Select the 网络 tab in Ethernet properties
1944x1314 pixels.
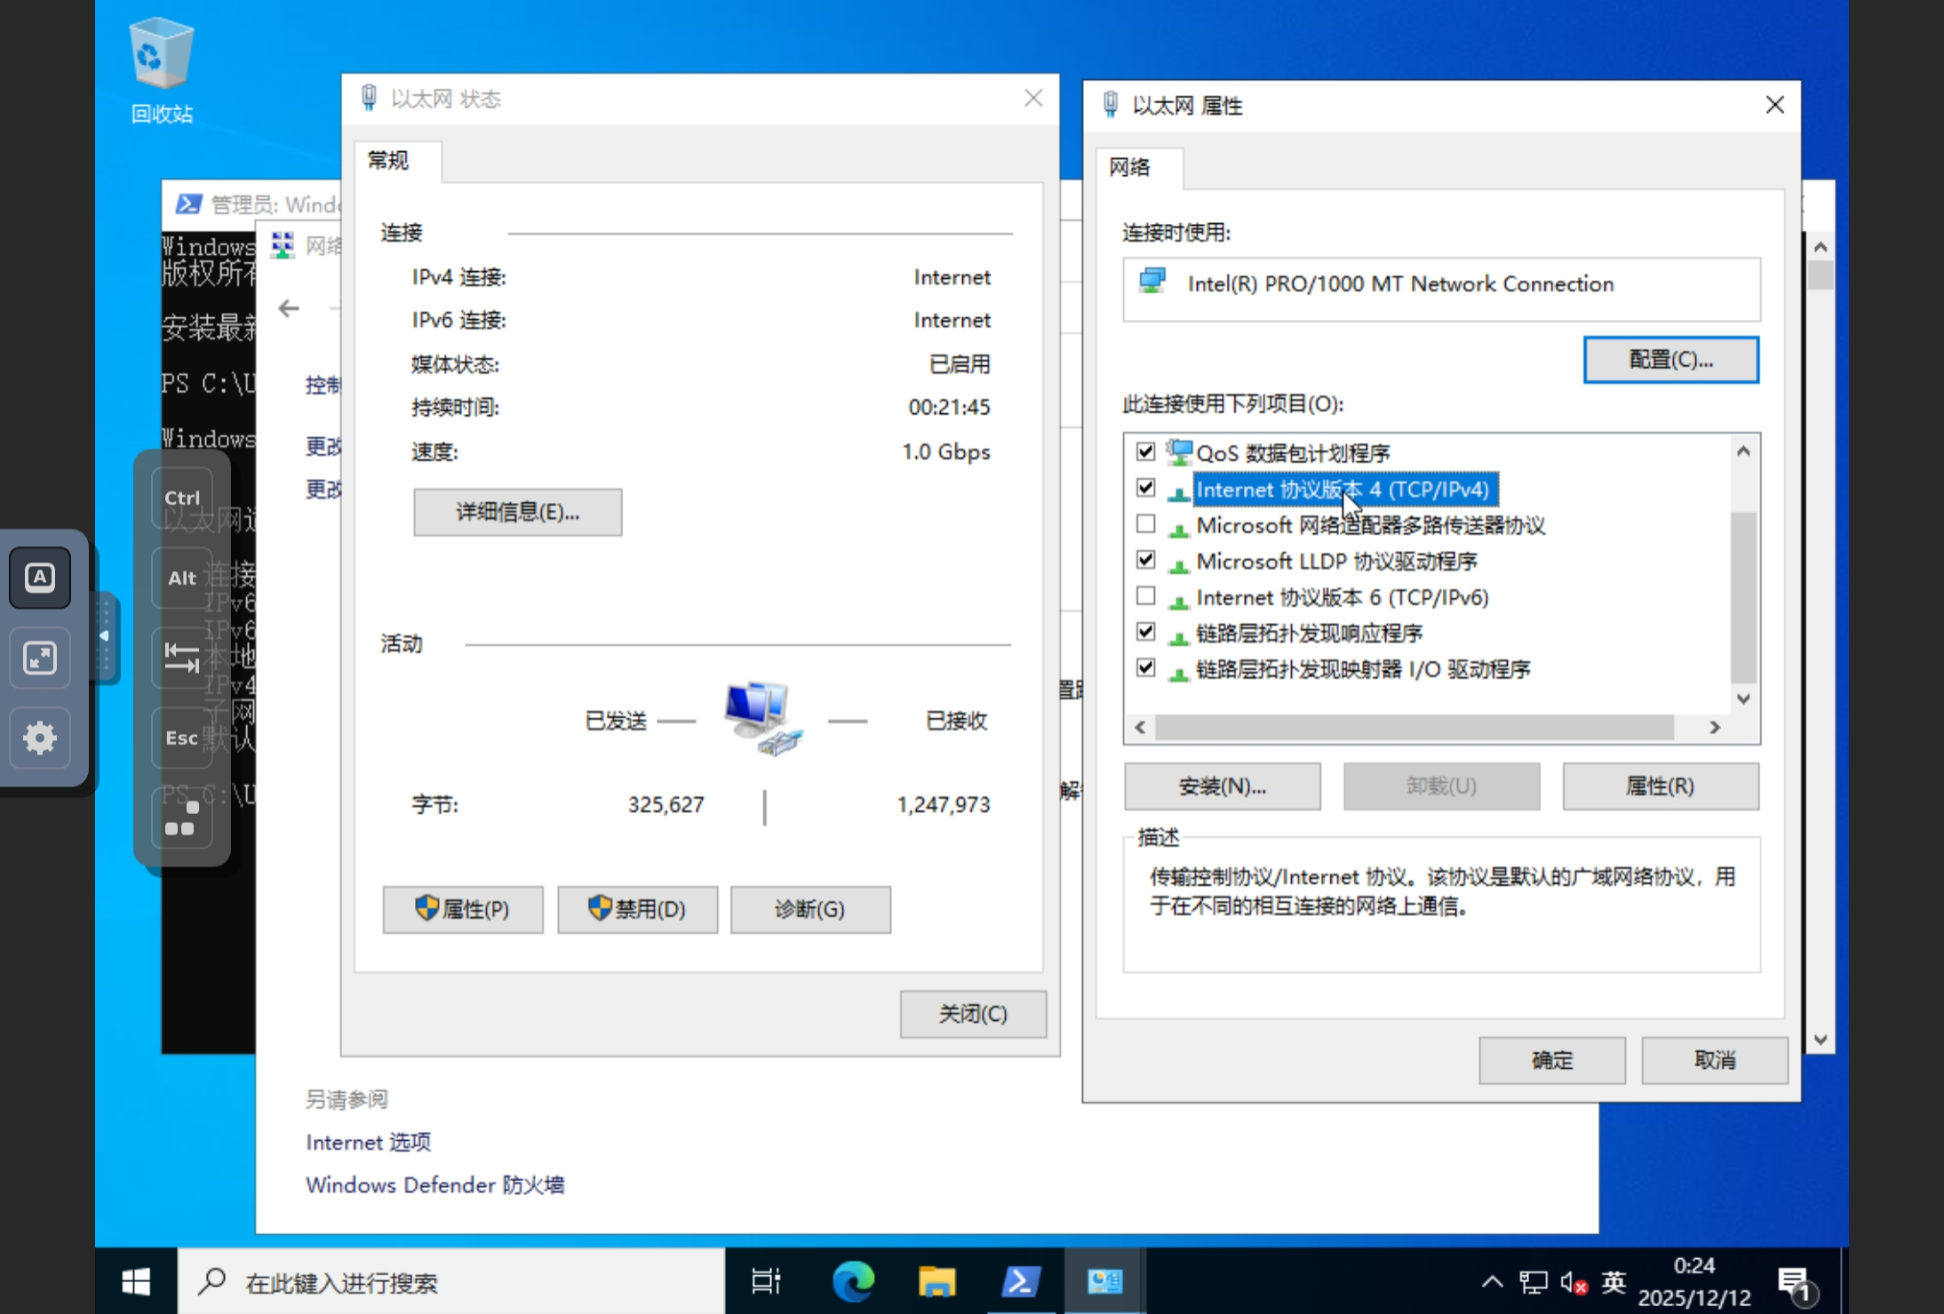pos(1130,167)
